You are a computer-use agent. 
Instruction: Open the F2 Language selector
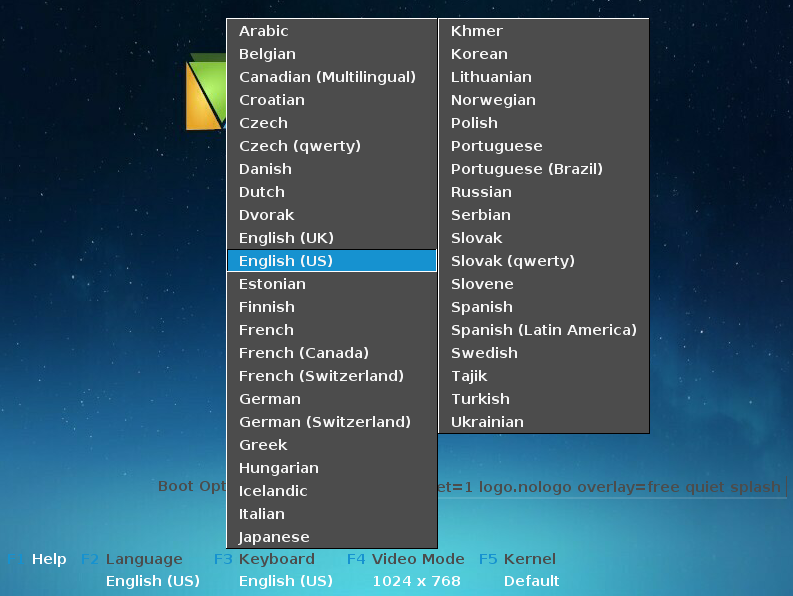pos(143,559)
